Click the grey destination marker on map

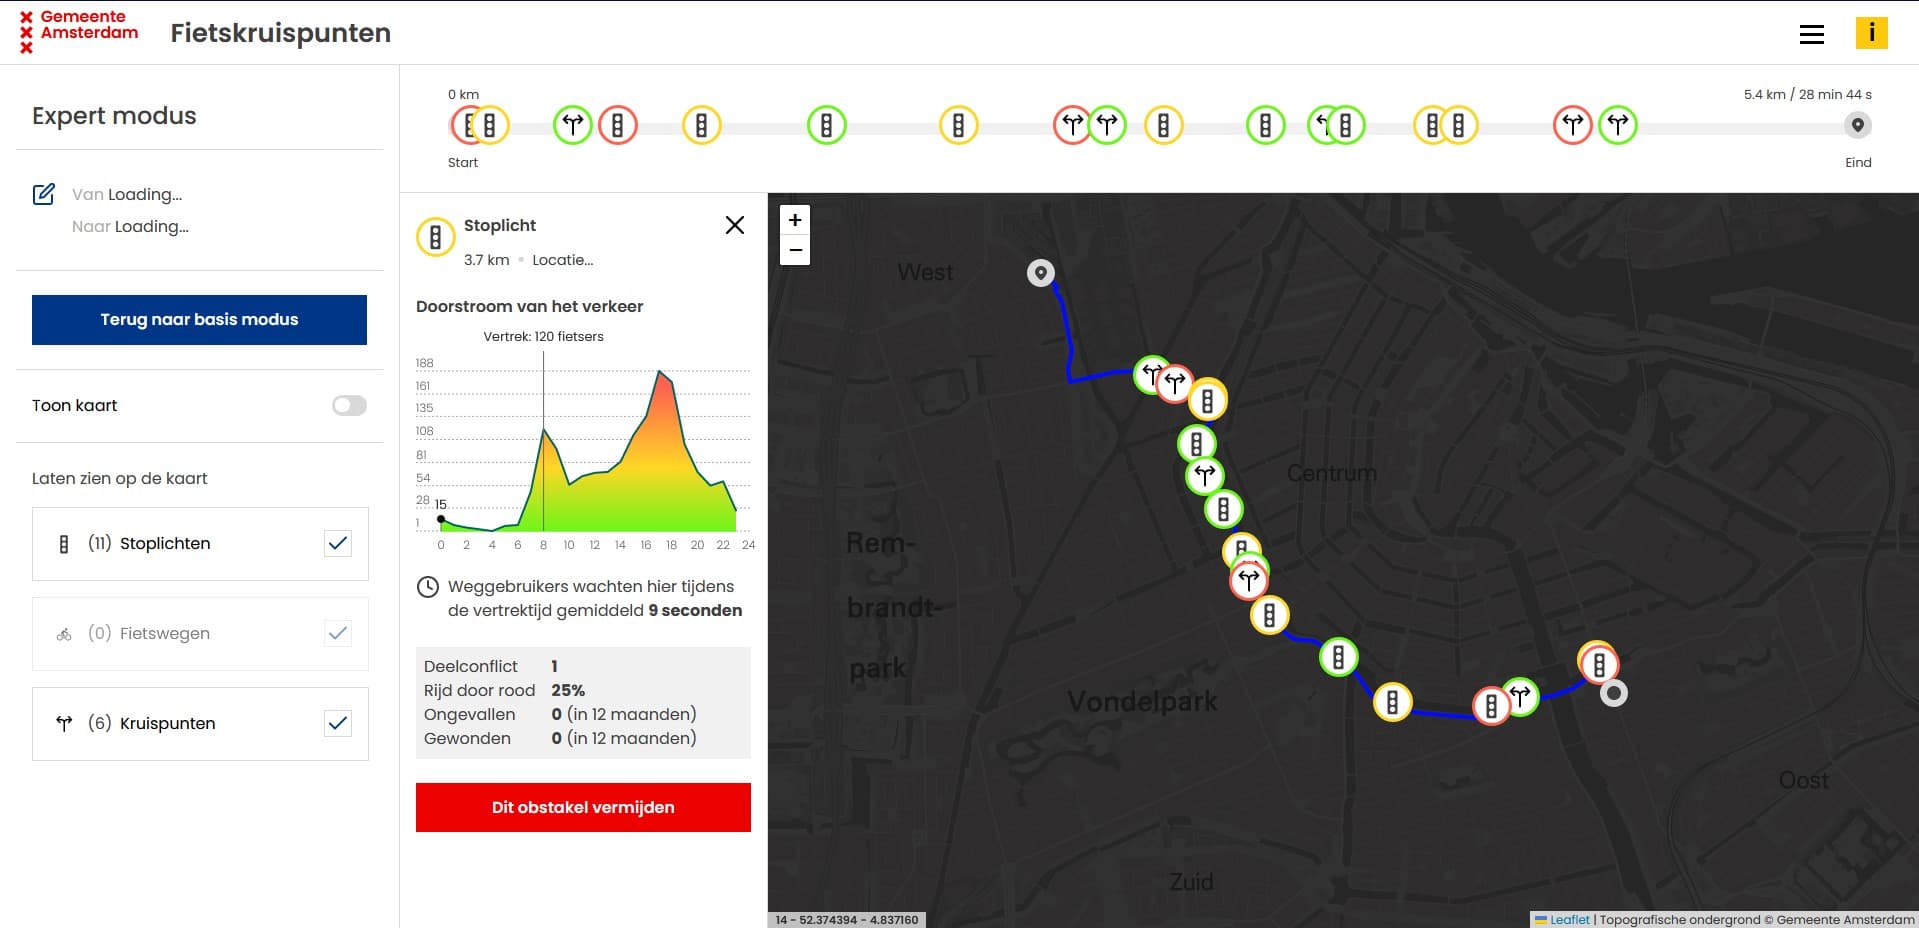[x=1613, y=693]
